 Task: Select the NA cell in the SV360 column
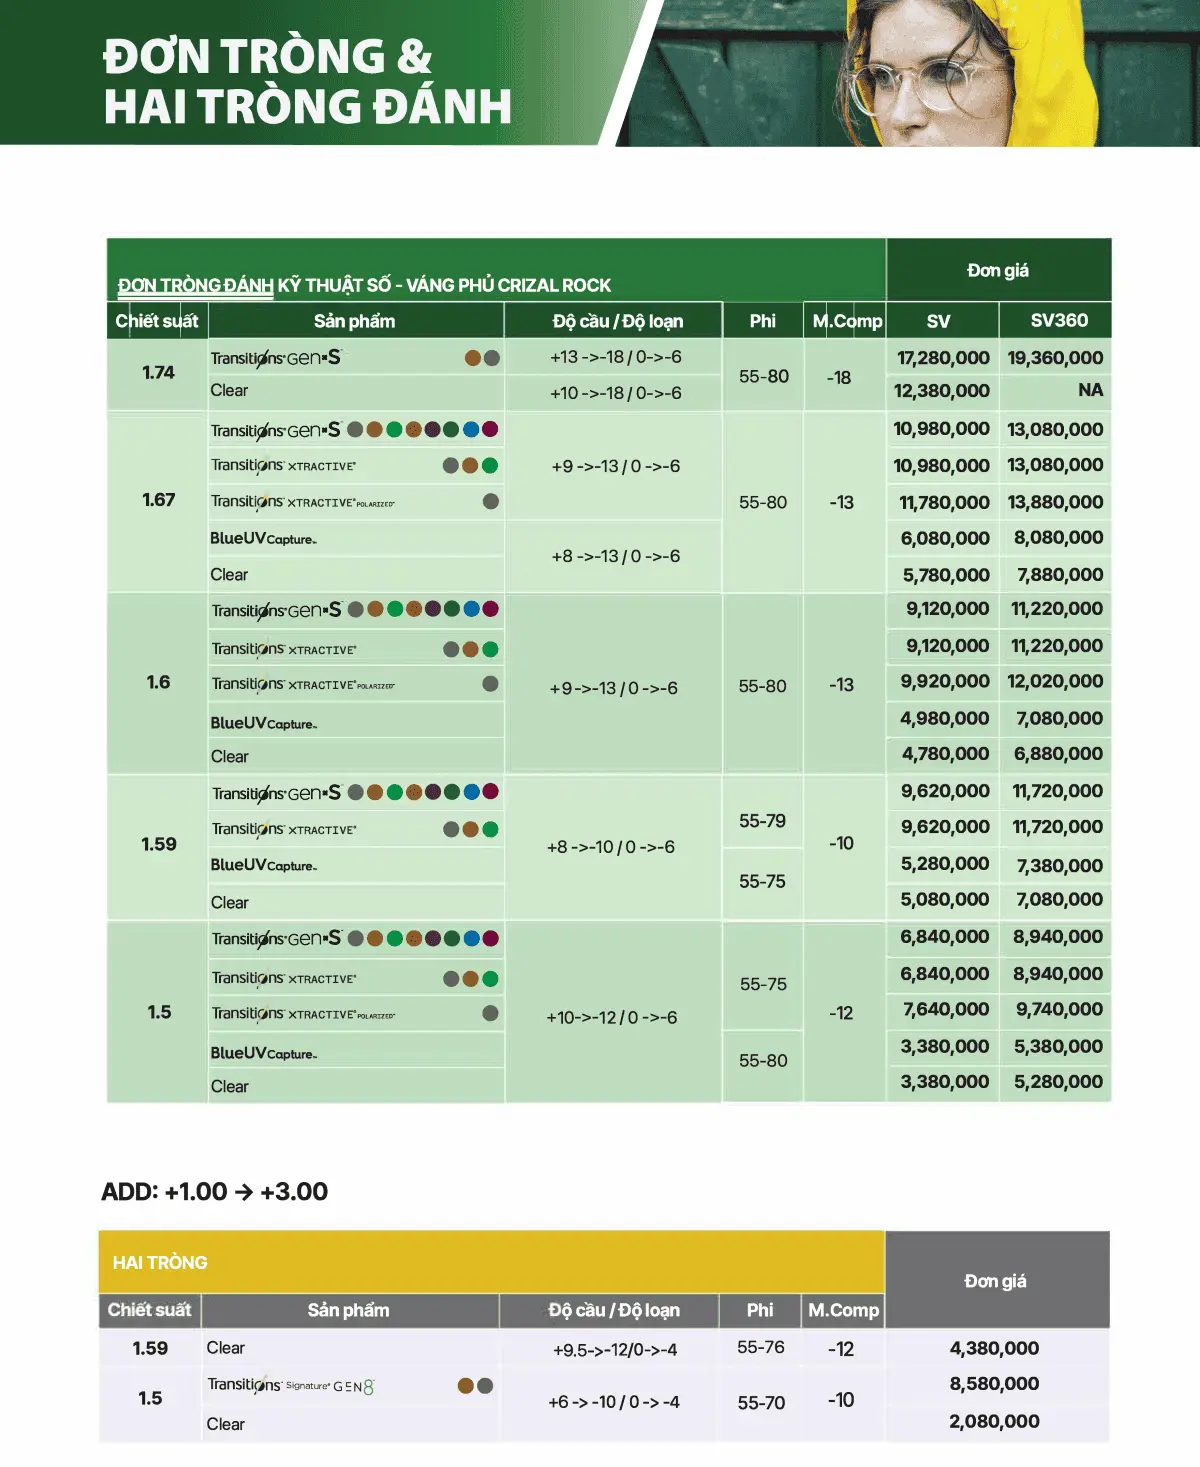(x=1090, y=391)
